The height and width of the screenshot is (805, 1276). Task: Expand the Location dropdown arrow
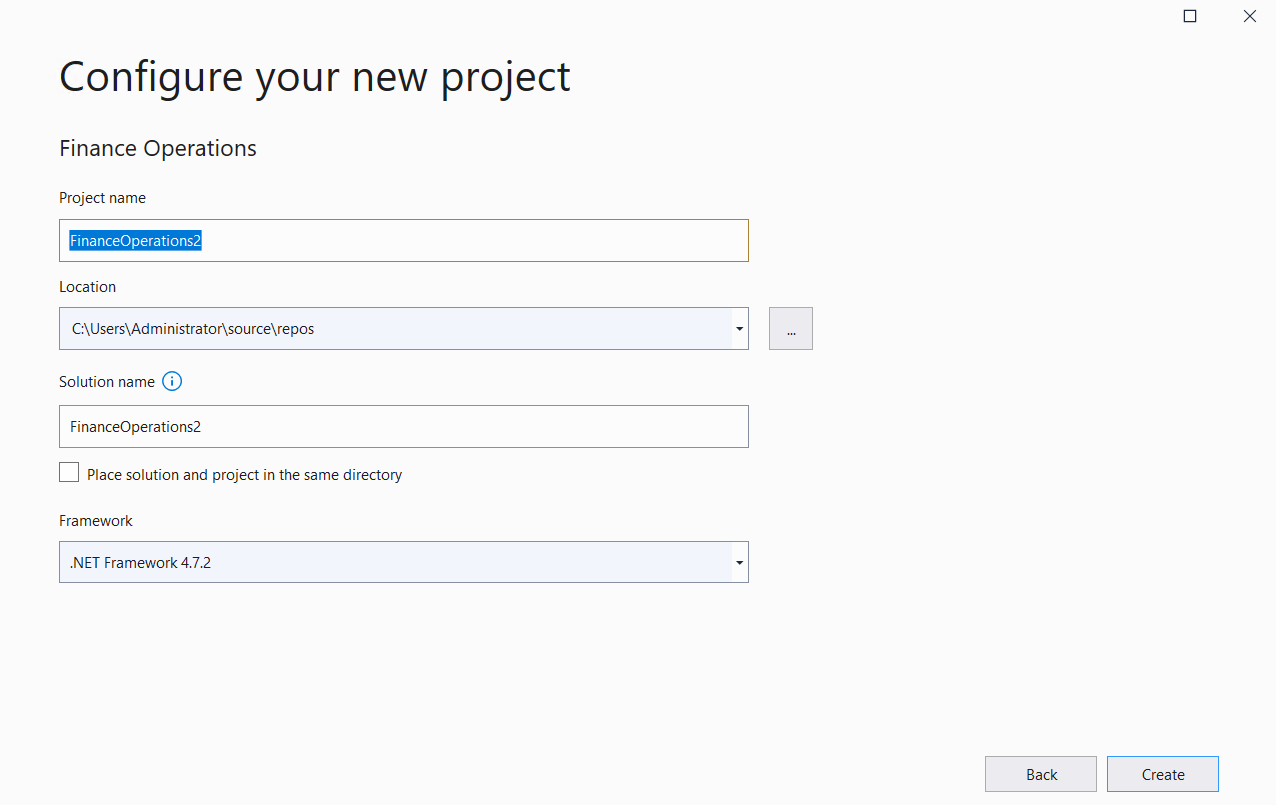pos(739,329)
